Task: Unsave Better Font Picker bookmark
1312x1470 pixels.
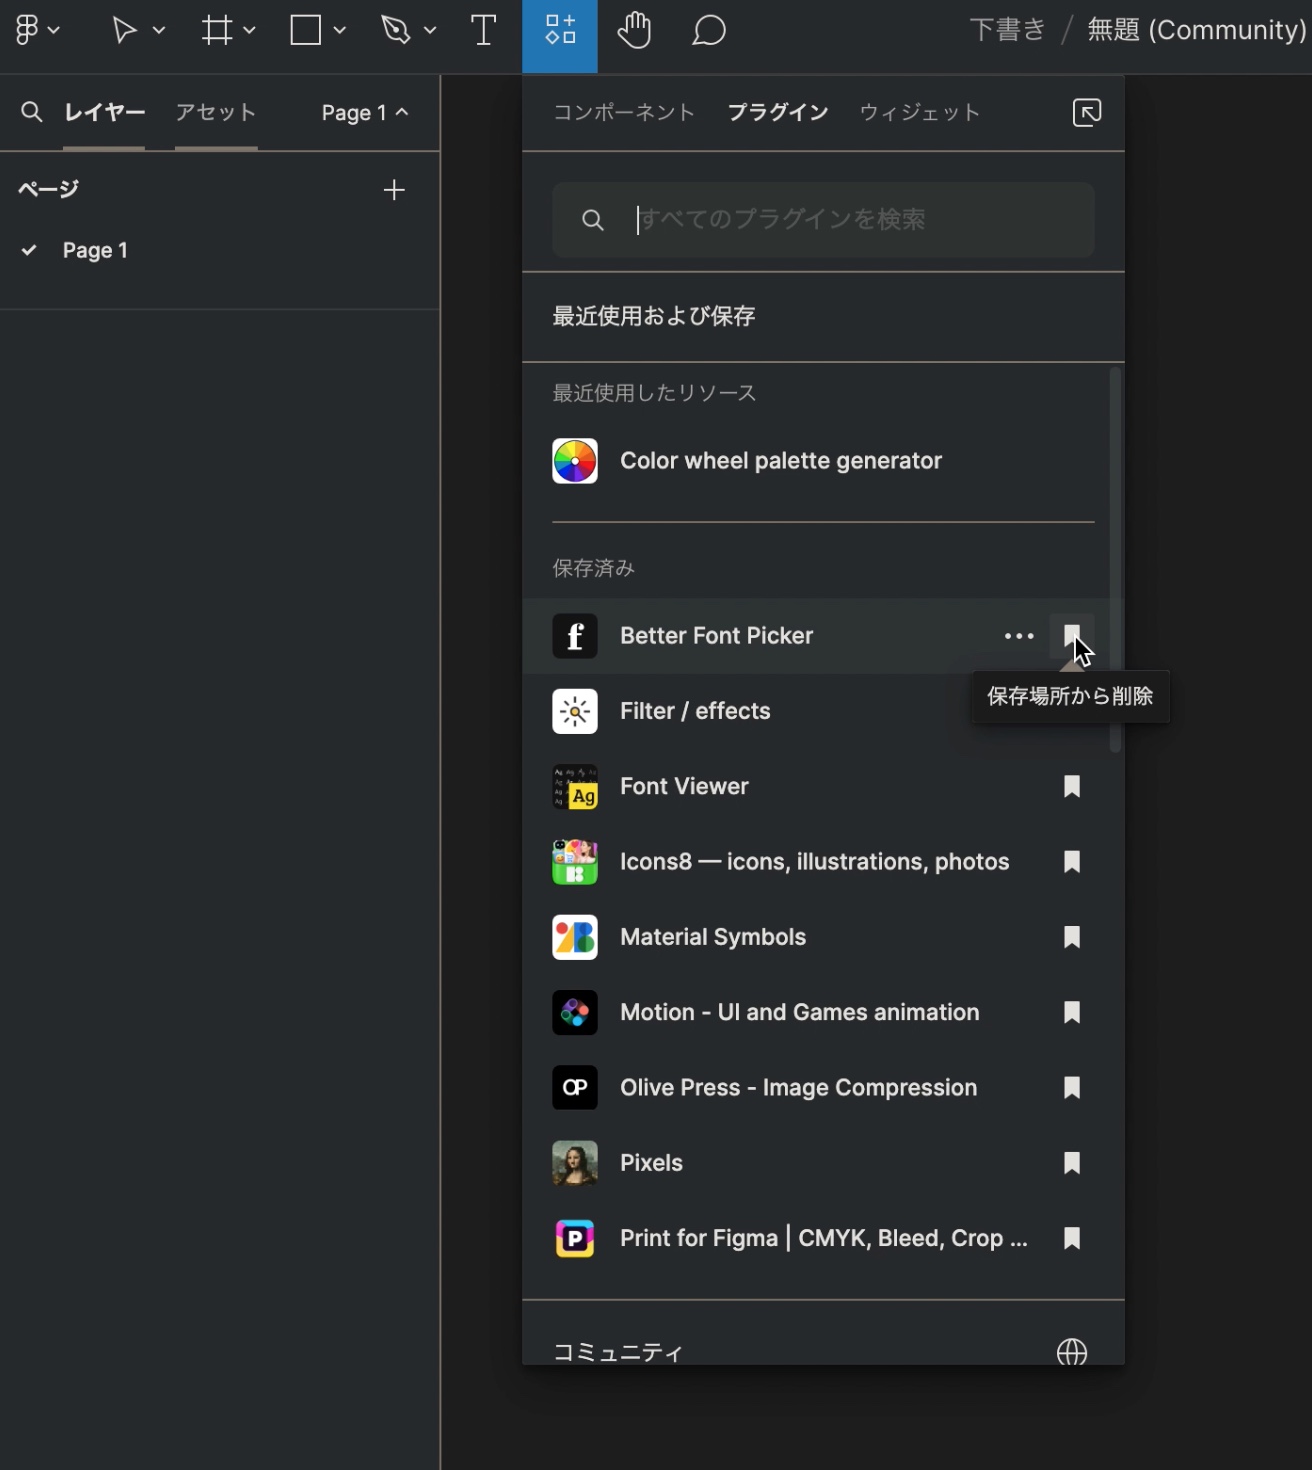Action: tap(1072, 636)
